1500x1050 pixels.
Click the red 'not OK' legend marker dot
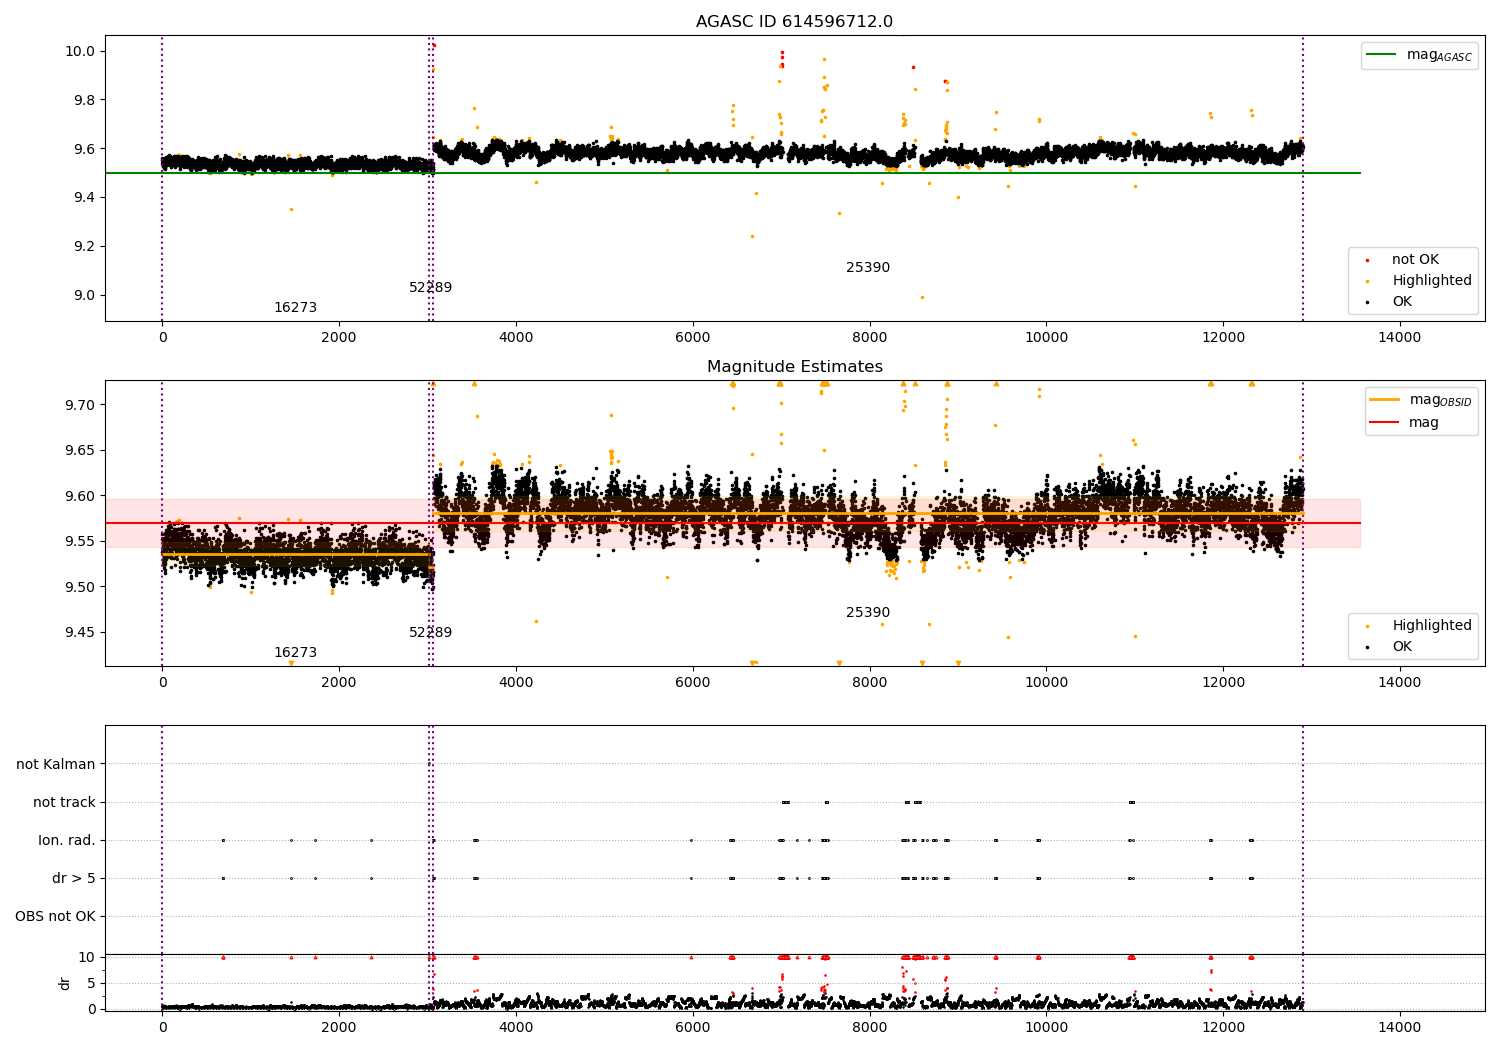[x=1367, y=260]
